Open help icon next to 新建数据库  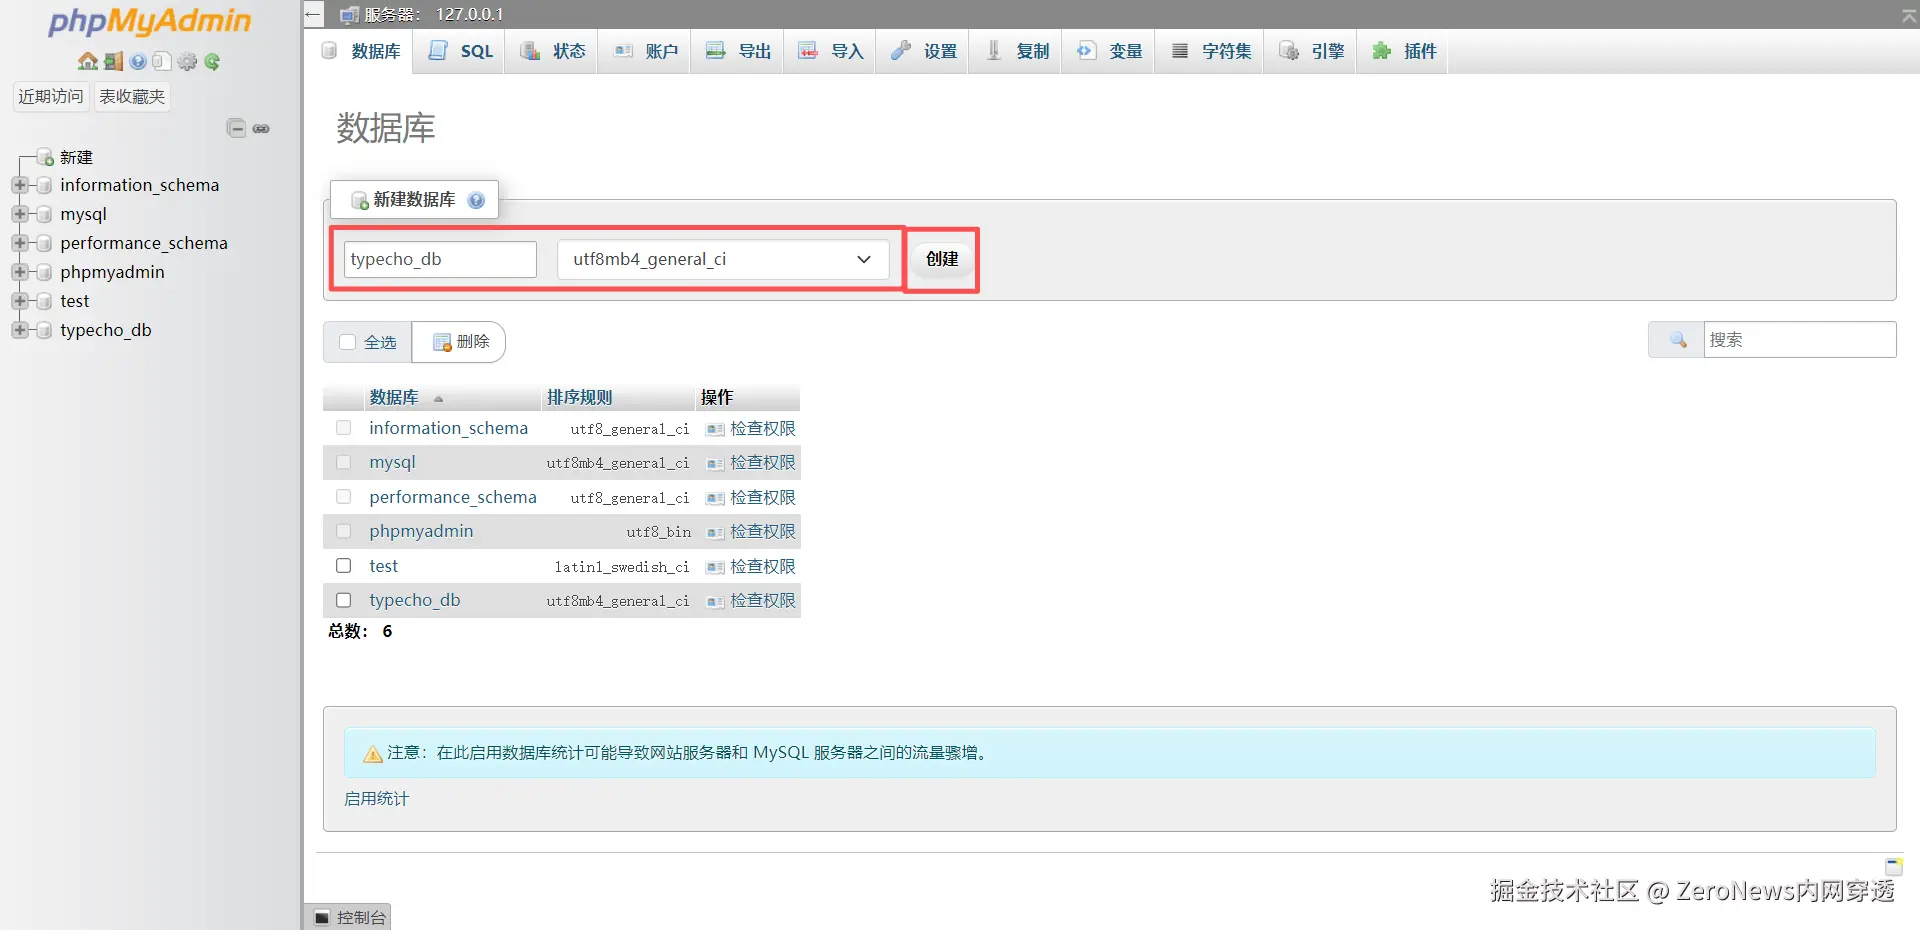[476, 200]
